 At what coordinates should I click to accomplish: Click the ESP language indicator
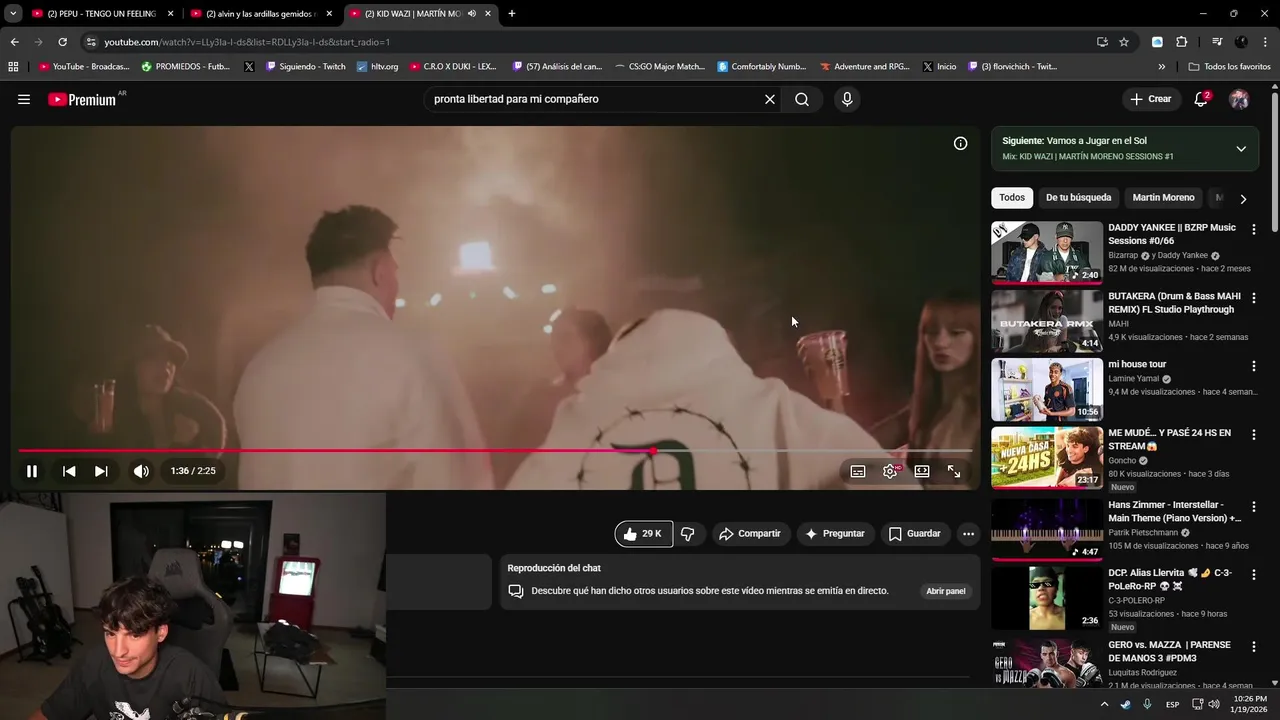point(1172,704)
